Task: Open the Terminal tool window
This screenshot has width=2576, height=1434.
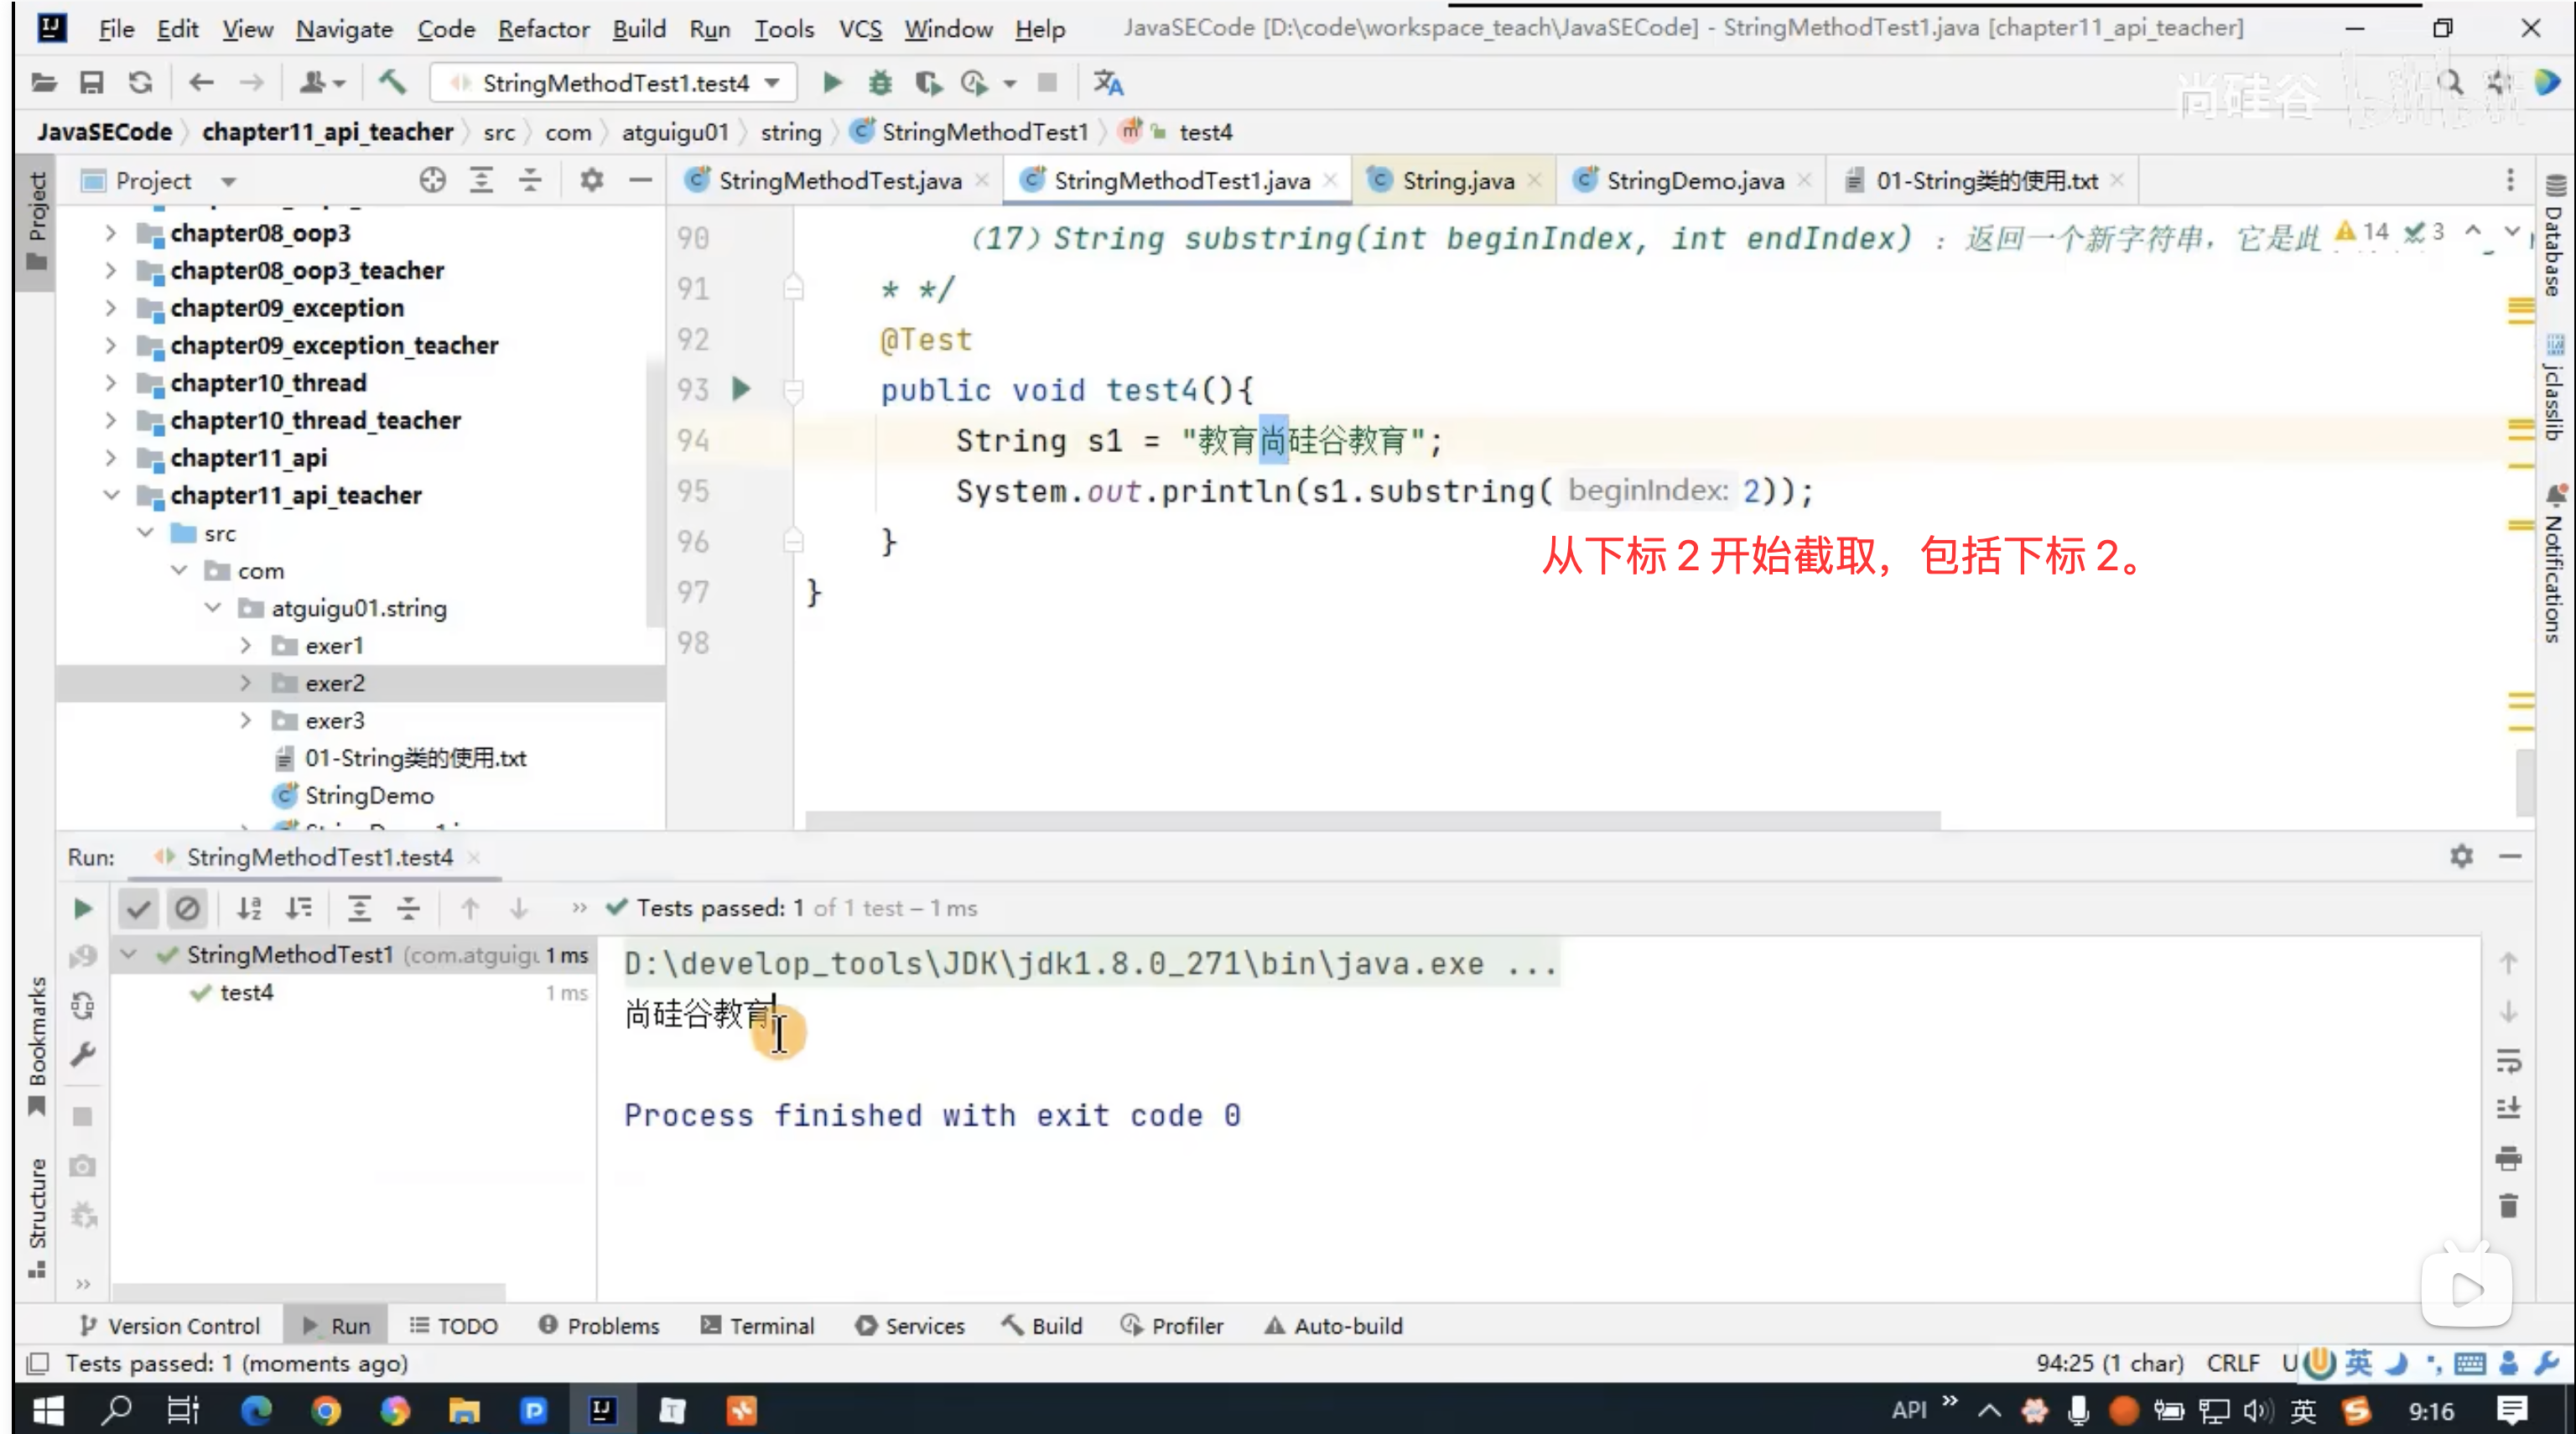Action: [758, 1326]
